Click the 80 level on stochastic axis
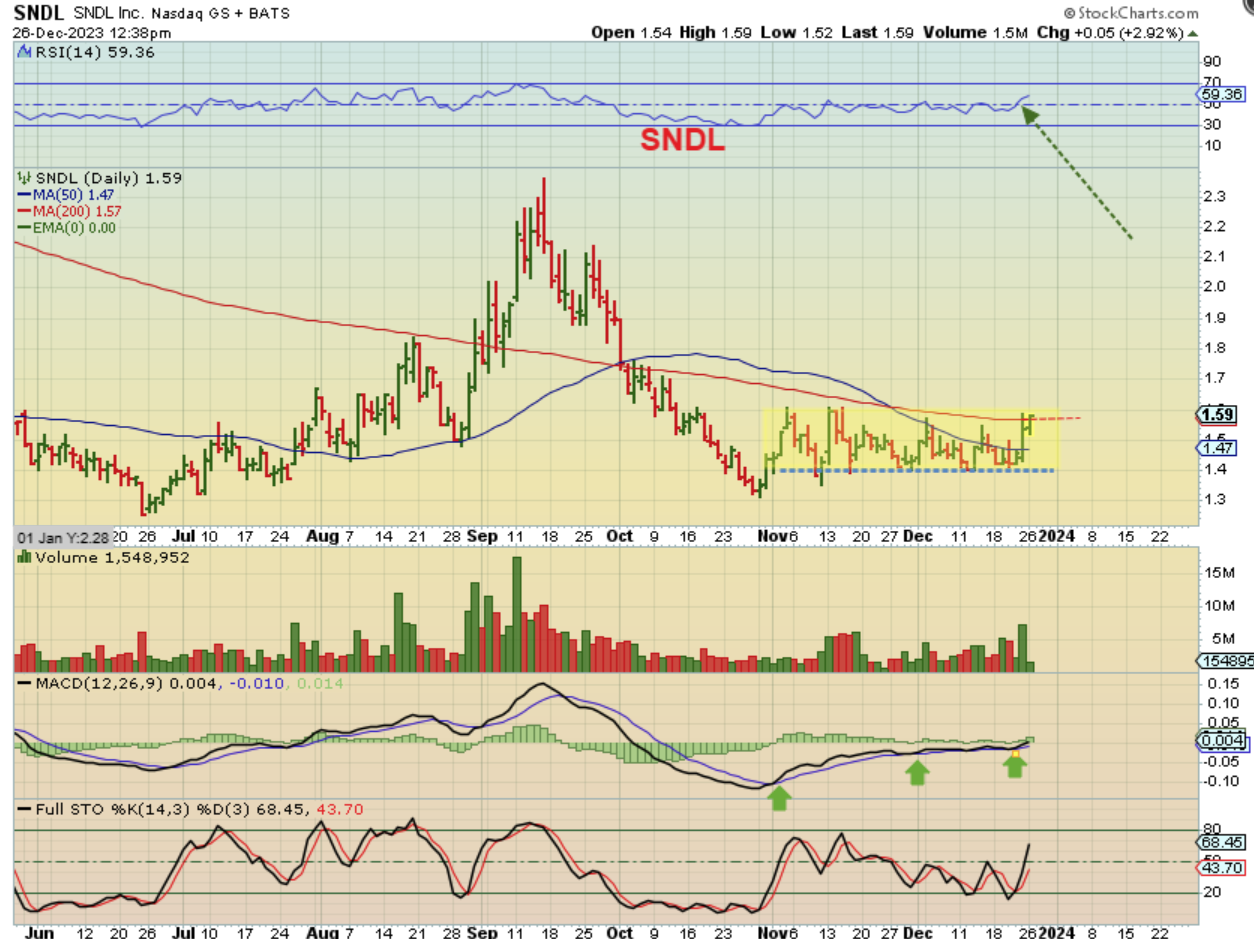The image size is (1254, 939). tap(1212, 828)
